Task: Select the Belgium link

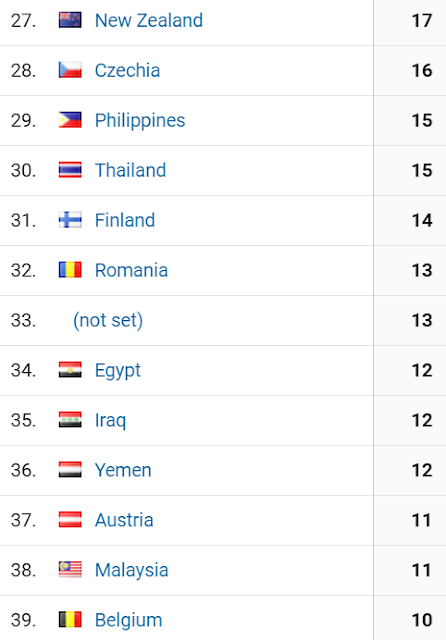Action: [129, 620]
